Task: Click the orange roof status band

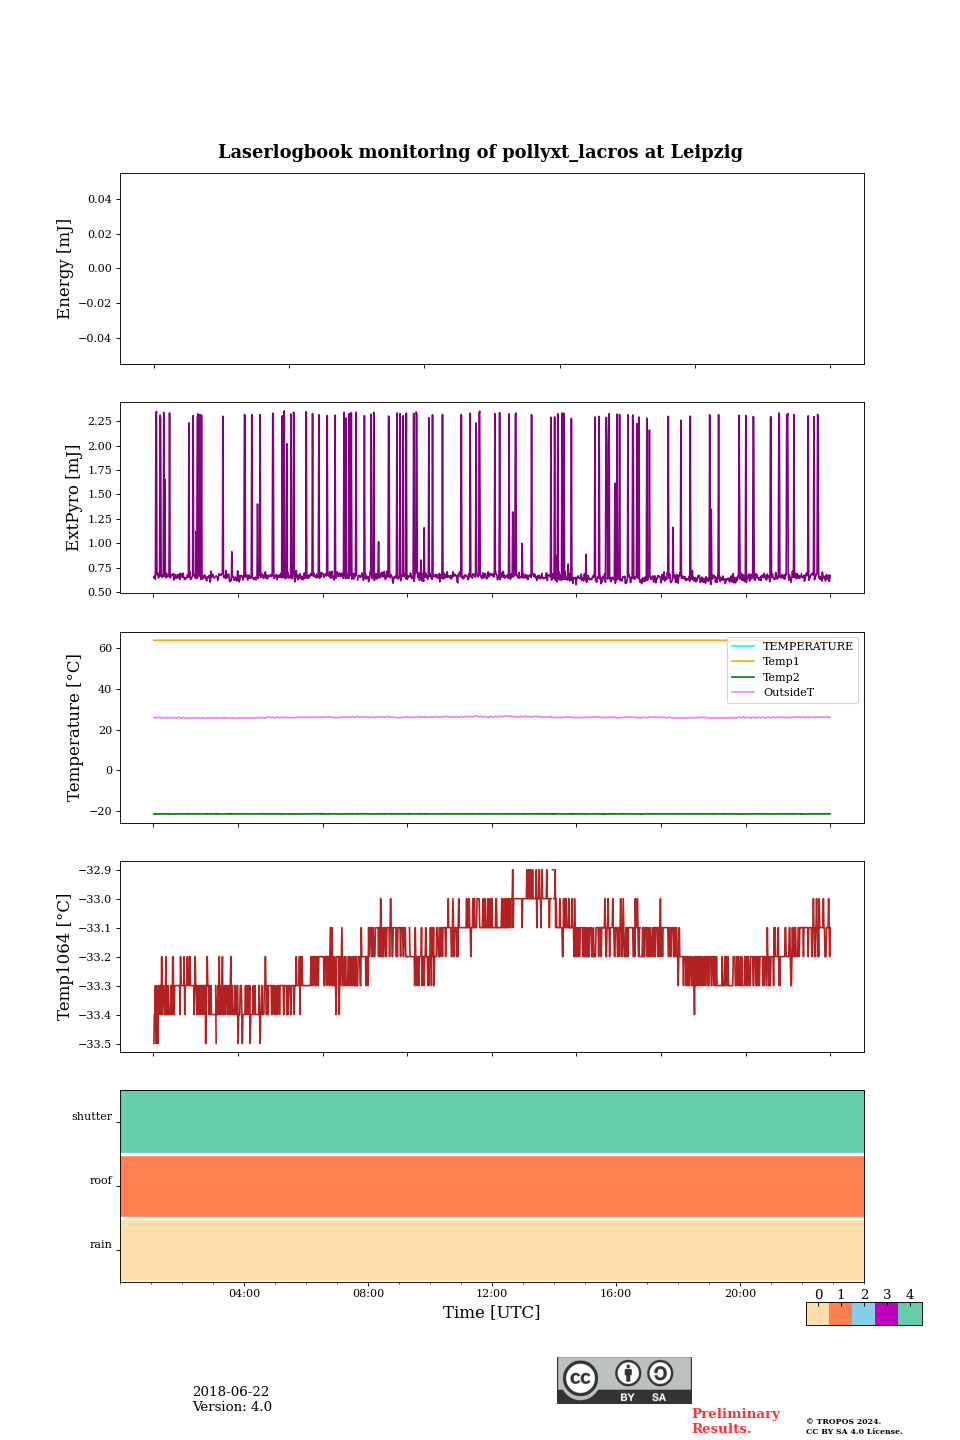Action: pos(492,1186)
